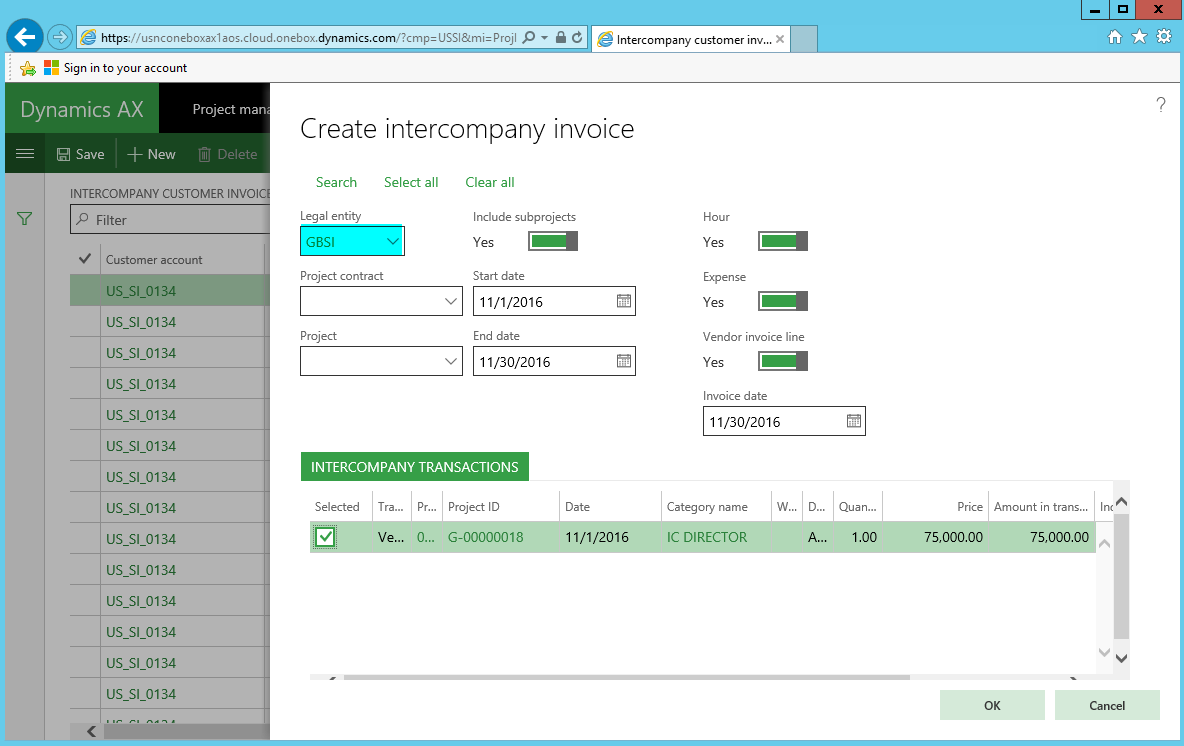The image size is (1184, 746).
Task: Open the End date calendar picker
Action: click(623, 361)
